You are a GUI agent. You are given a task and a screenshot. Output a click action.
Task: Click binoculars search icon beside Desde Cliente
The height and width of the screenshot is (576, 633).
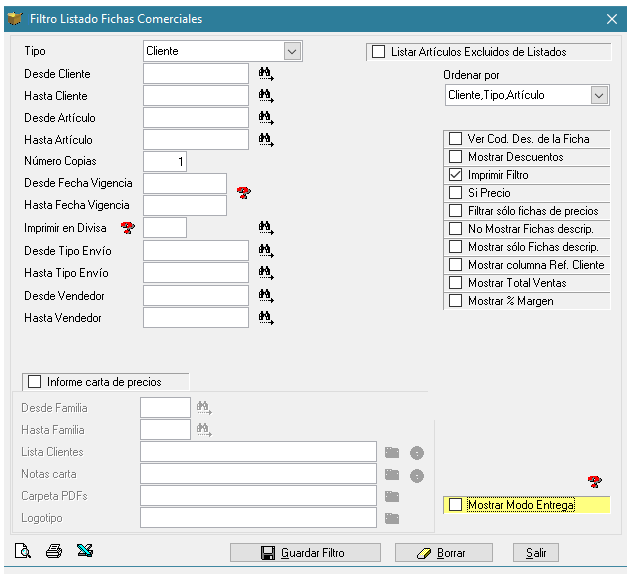point(266,74)
